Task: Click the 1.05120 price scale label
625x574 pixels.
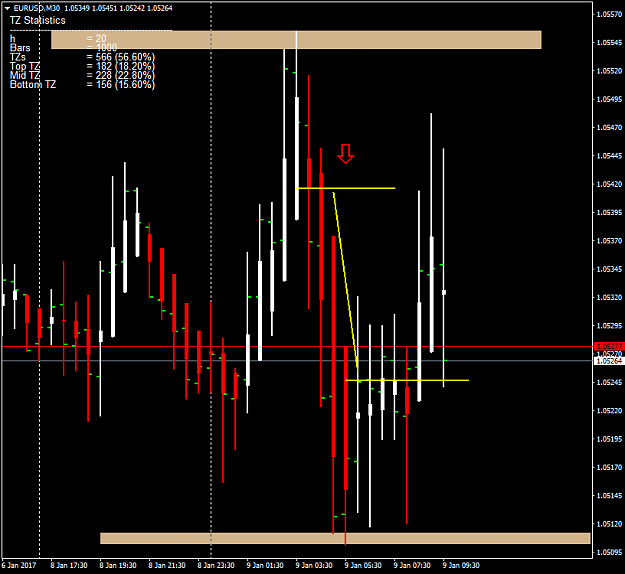Action: 609,524
